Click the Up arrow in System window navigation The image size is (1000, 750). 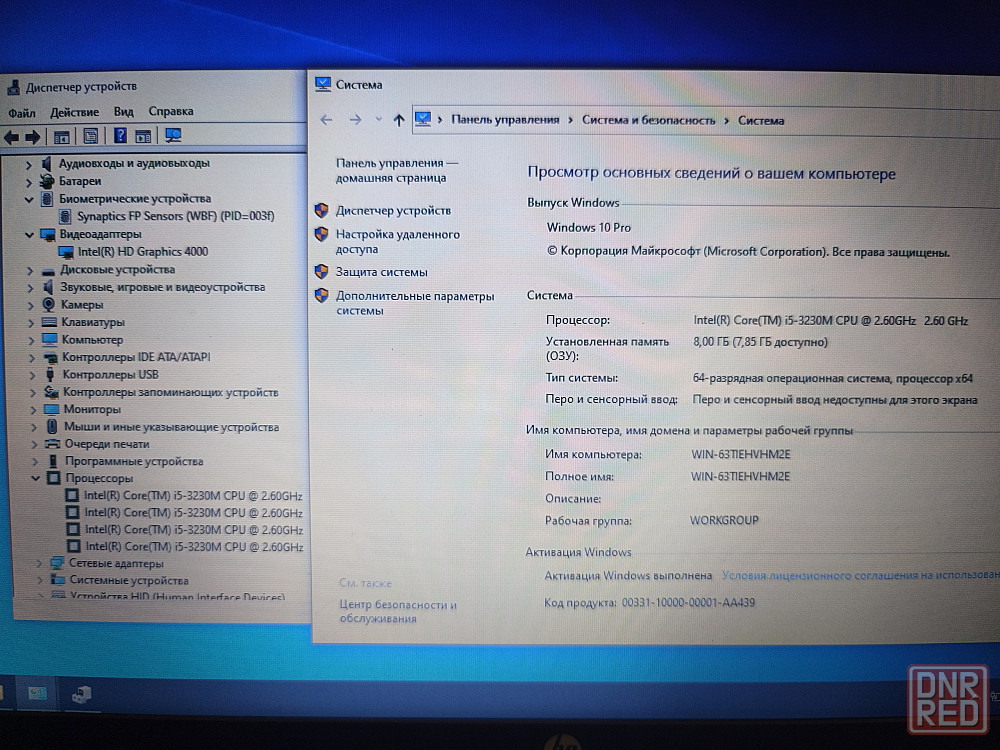399,120
